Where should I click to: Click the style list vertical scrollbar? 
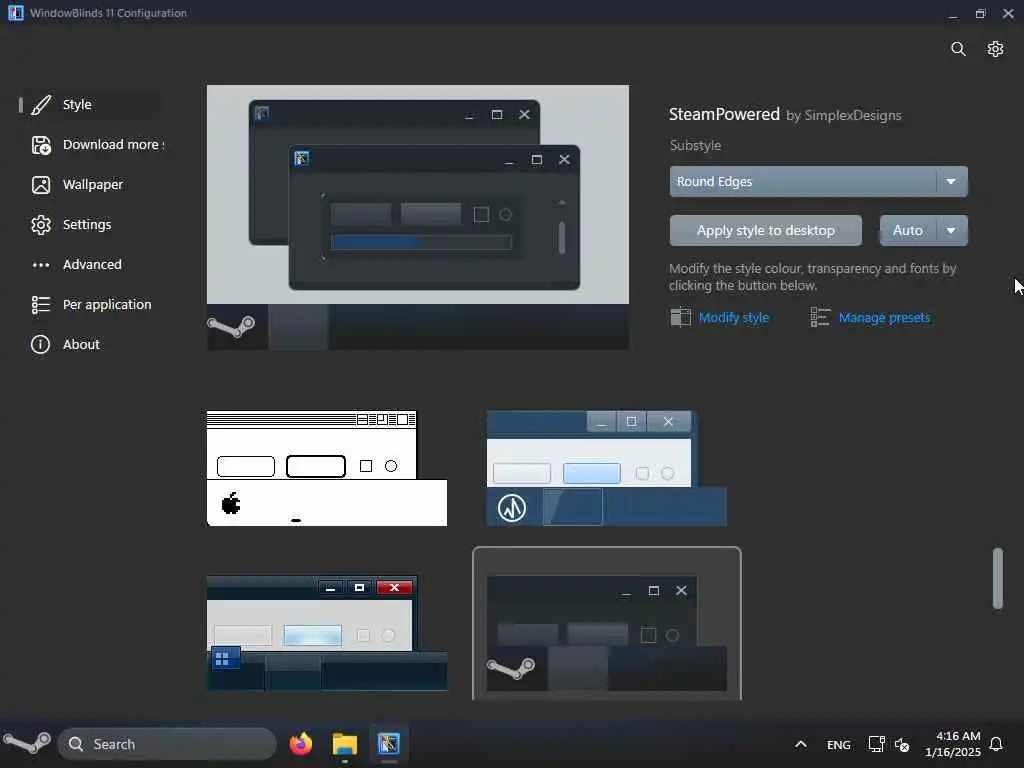(x=997, y=579)
